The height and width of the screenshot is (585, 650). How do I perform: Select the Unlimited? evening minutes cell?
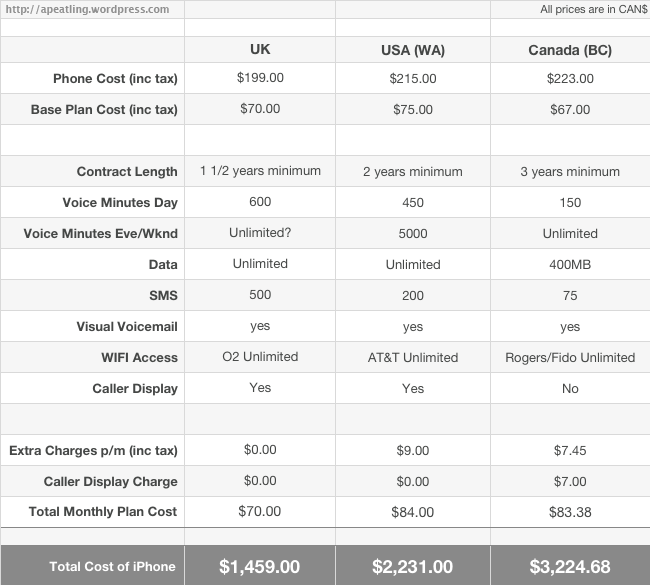click(x=260, y=233)
